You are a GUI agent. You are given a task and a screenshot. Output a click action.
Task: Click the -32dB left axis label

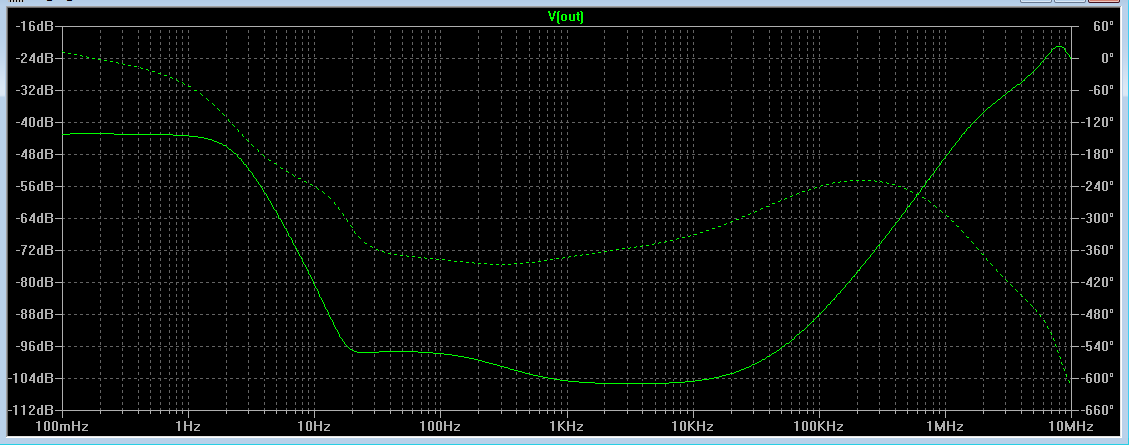coord(37,90)
